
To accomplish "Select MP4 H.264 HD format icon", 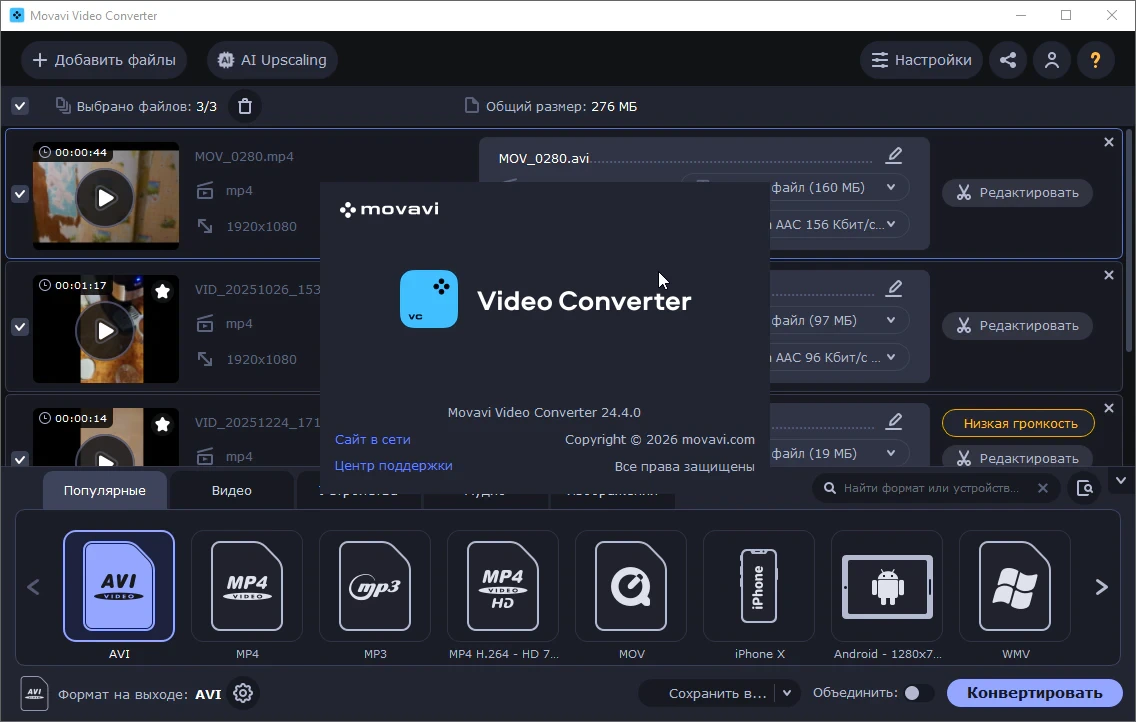I will 503,586.
